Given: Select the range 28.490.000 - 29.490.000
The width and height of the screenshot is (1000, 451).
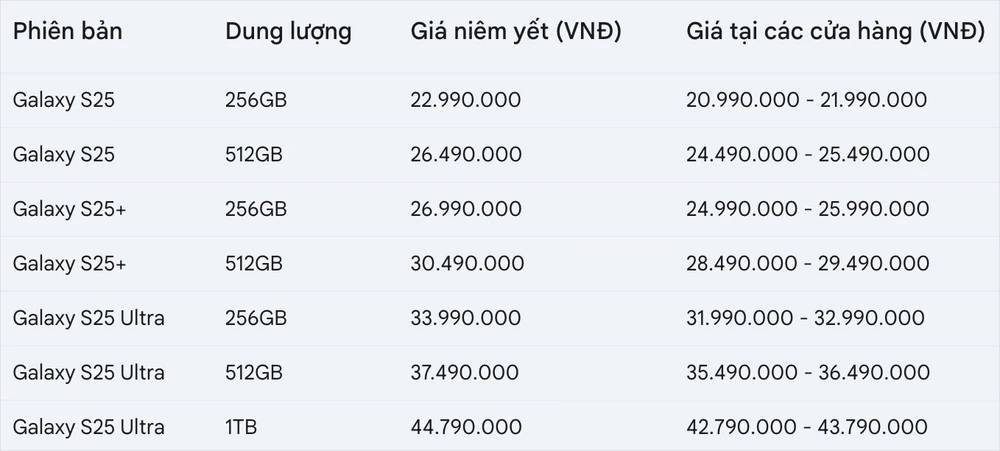Looking at the screenshot, I should click(807, 264).
